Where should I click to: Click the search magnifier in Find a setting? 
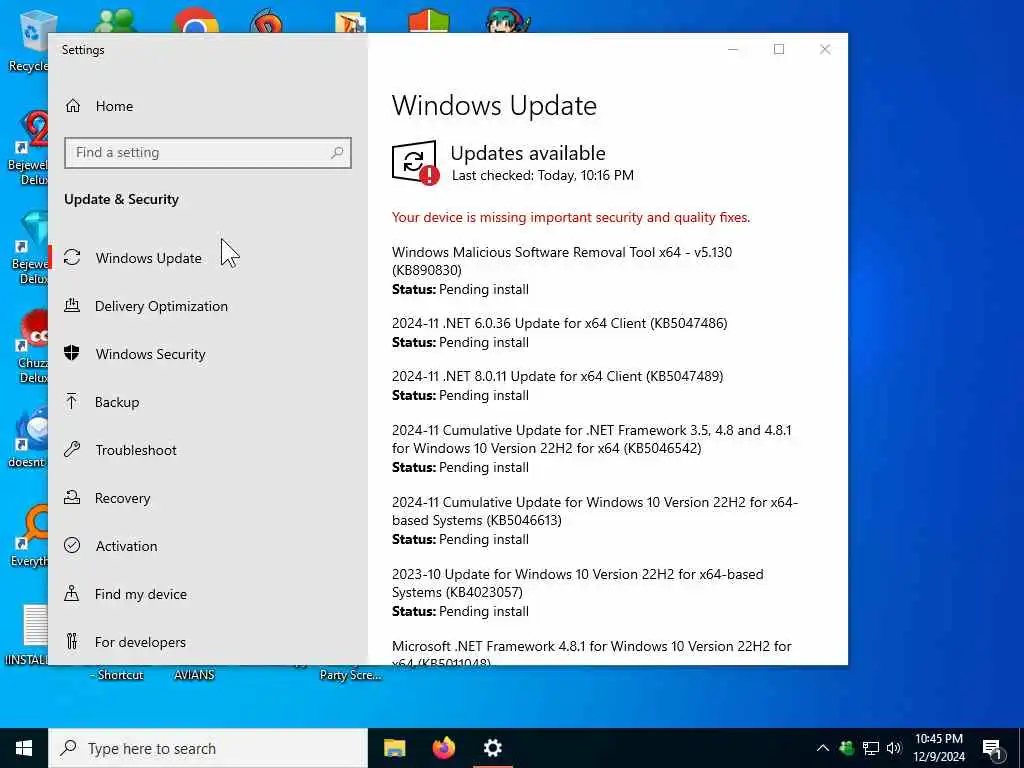pyautogui.click(x=337, y=153)
